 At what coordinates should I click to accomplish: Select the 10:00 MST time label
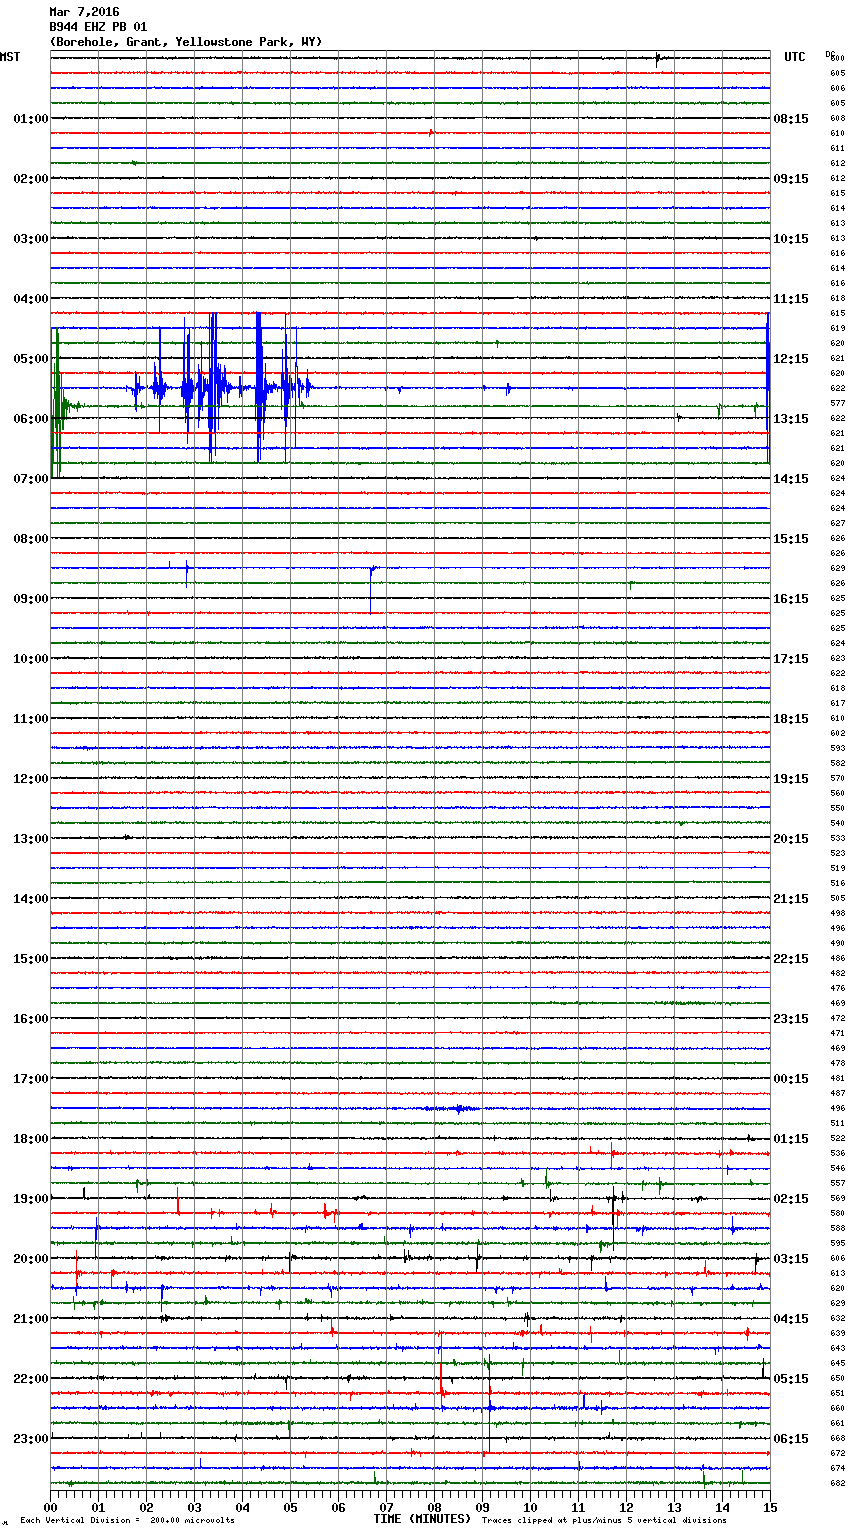tap(31, 659)
